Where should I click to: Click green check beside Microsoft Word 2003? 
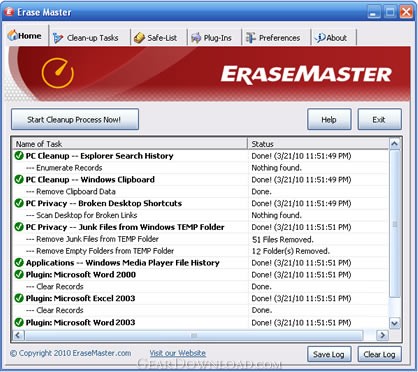pyautogui.click(x=19, y=322)
